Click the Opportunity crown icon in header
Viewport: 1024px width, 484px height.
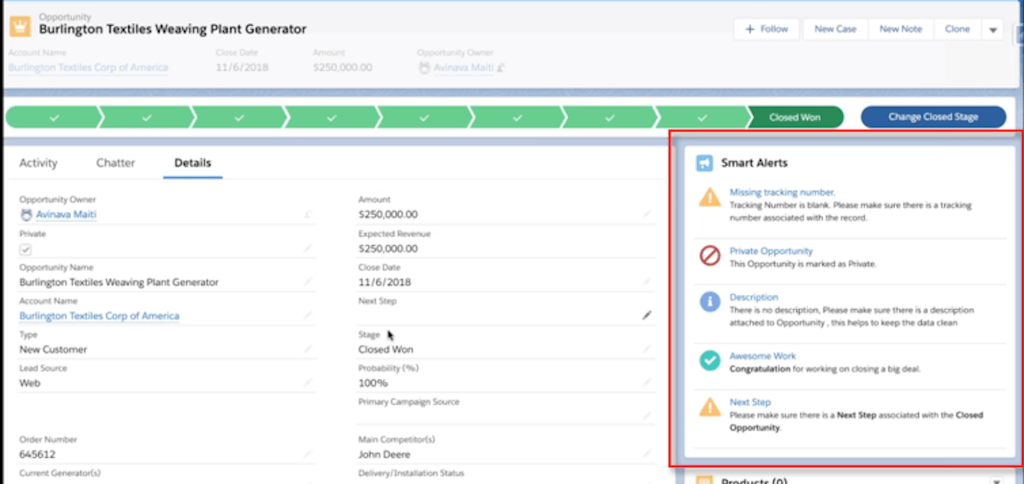[19, 24]
